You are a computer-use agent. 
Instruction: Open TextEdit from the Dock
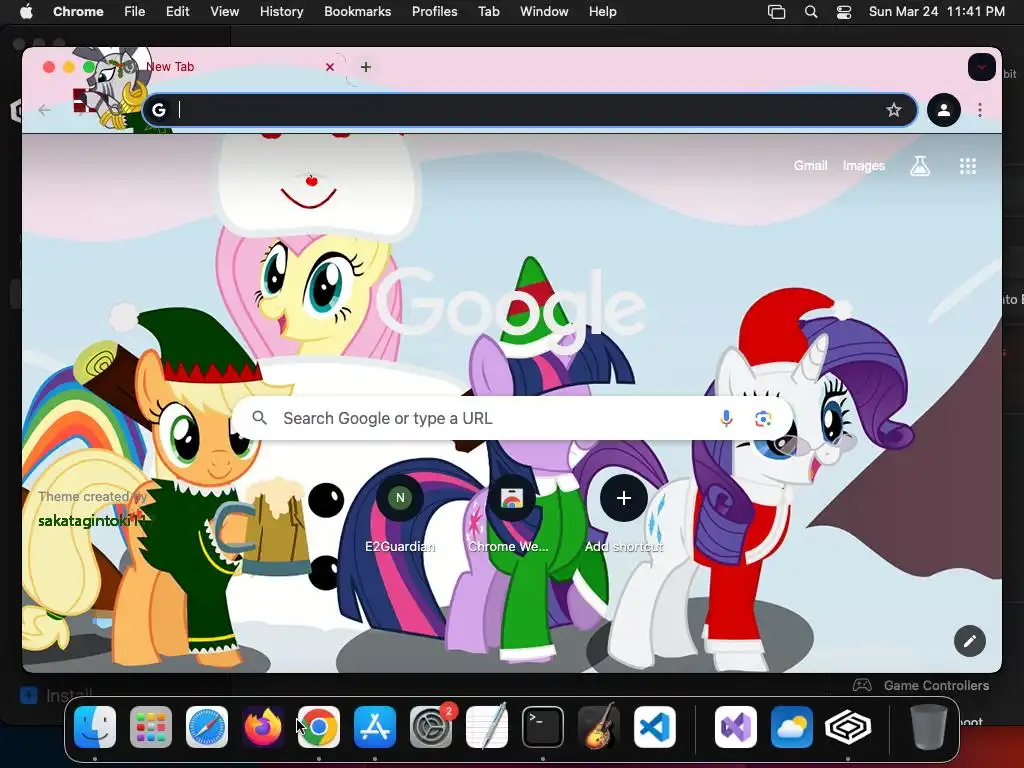487,727
